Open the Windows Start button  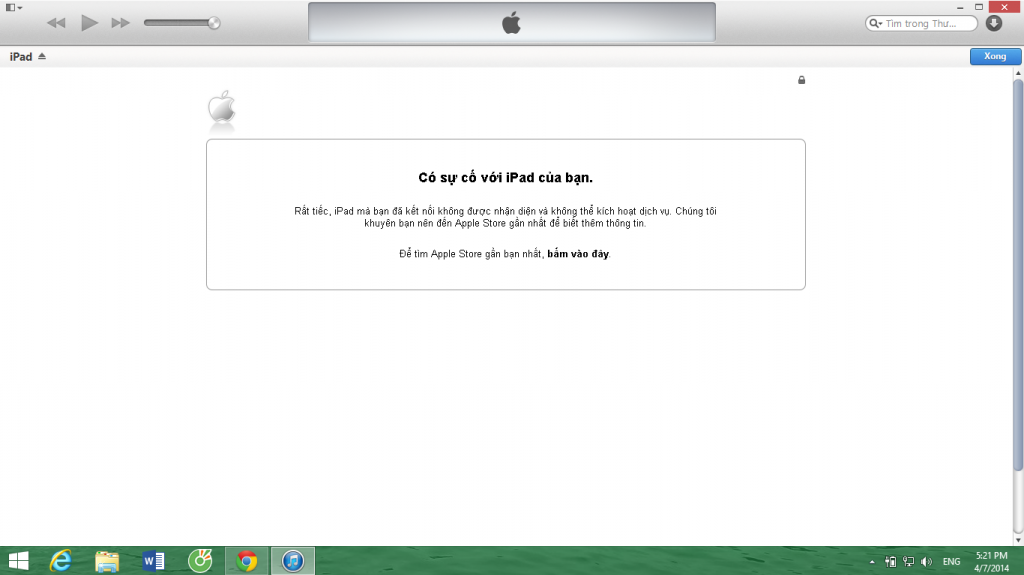point(18,561)
